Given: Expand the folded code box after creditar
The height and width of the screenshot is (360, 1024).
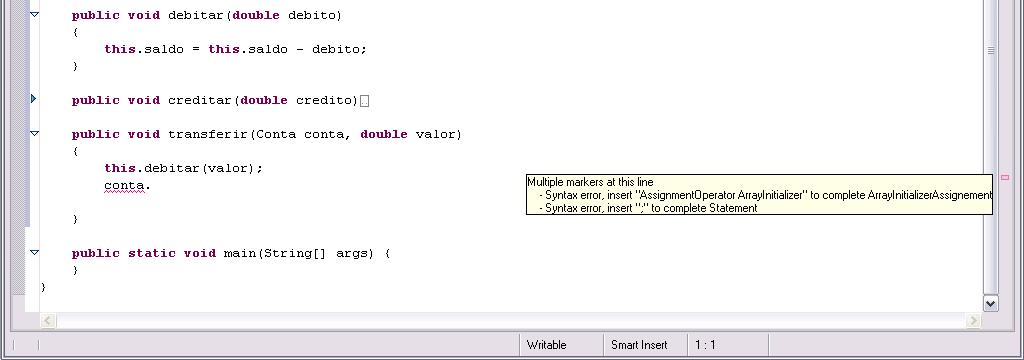Looking at the screenshot, I should coord(365,101).
